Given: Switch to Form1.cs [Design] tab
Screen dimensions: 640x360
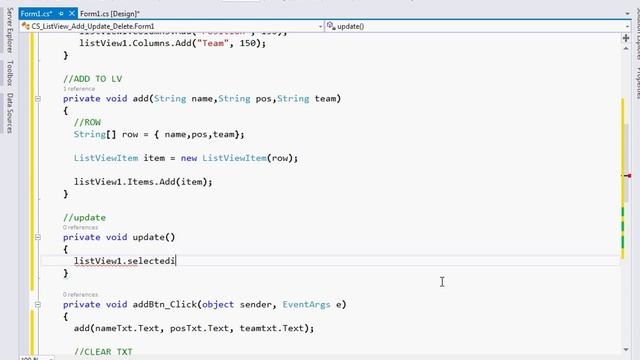Looking at the screenshot, I should 109,13.
